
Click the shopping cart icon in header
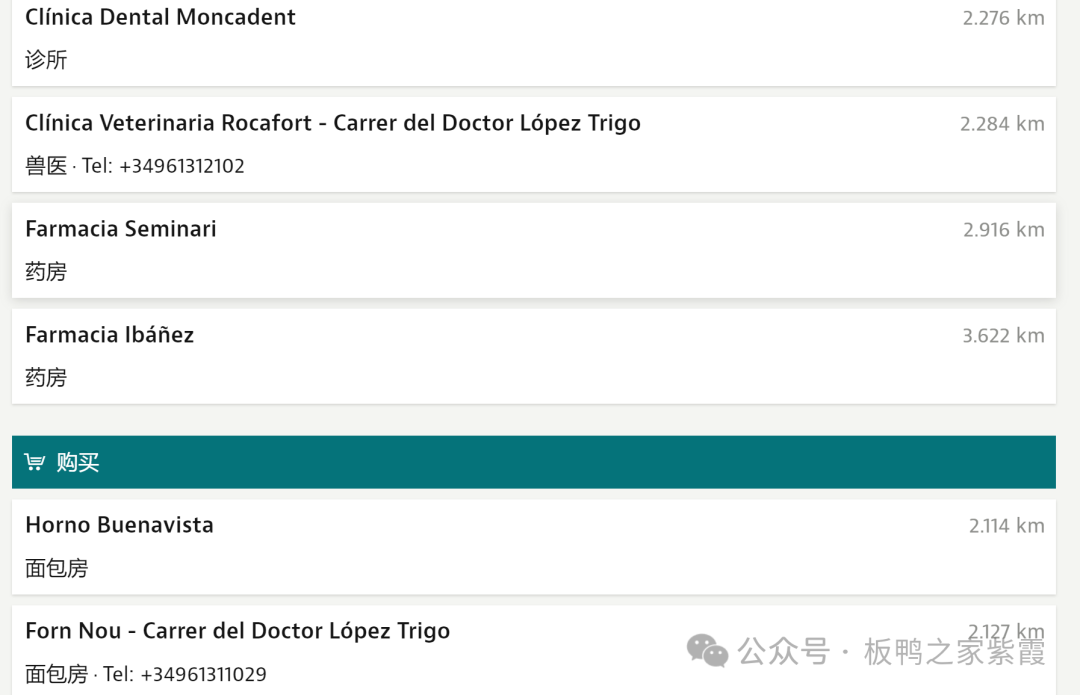coord(35,462)
